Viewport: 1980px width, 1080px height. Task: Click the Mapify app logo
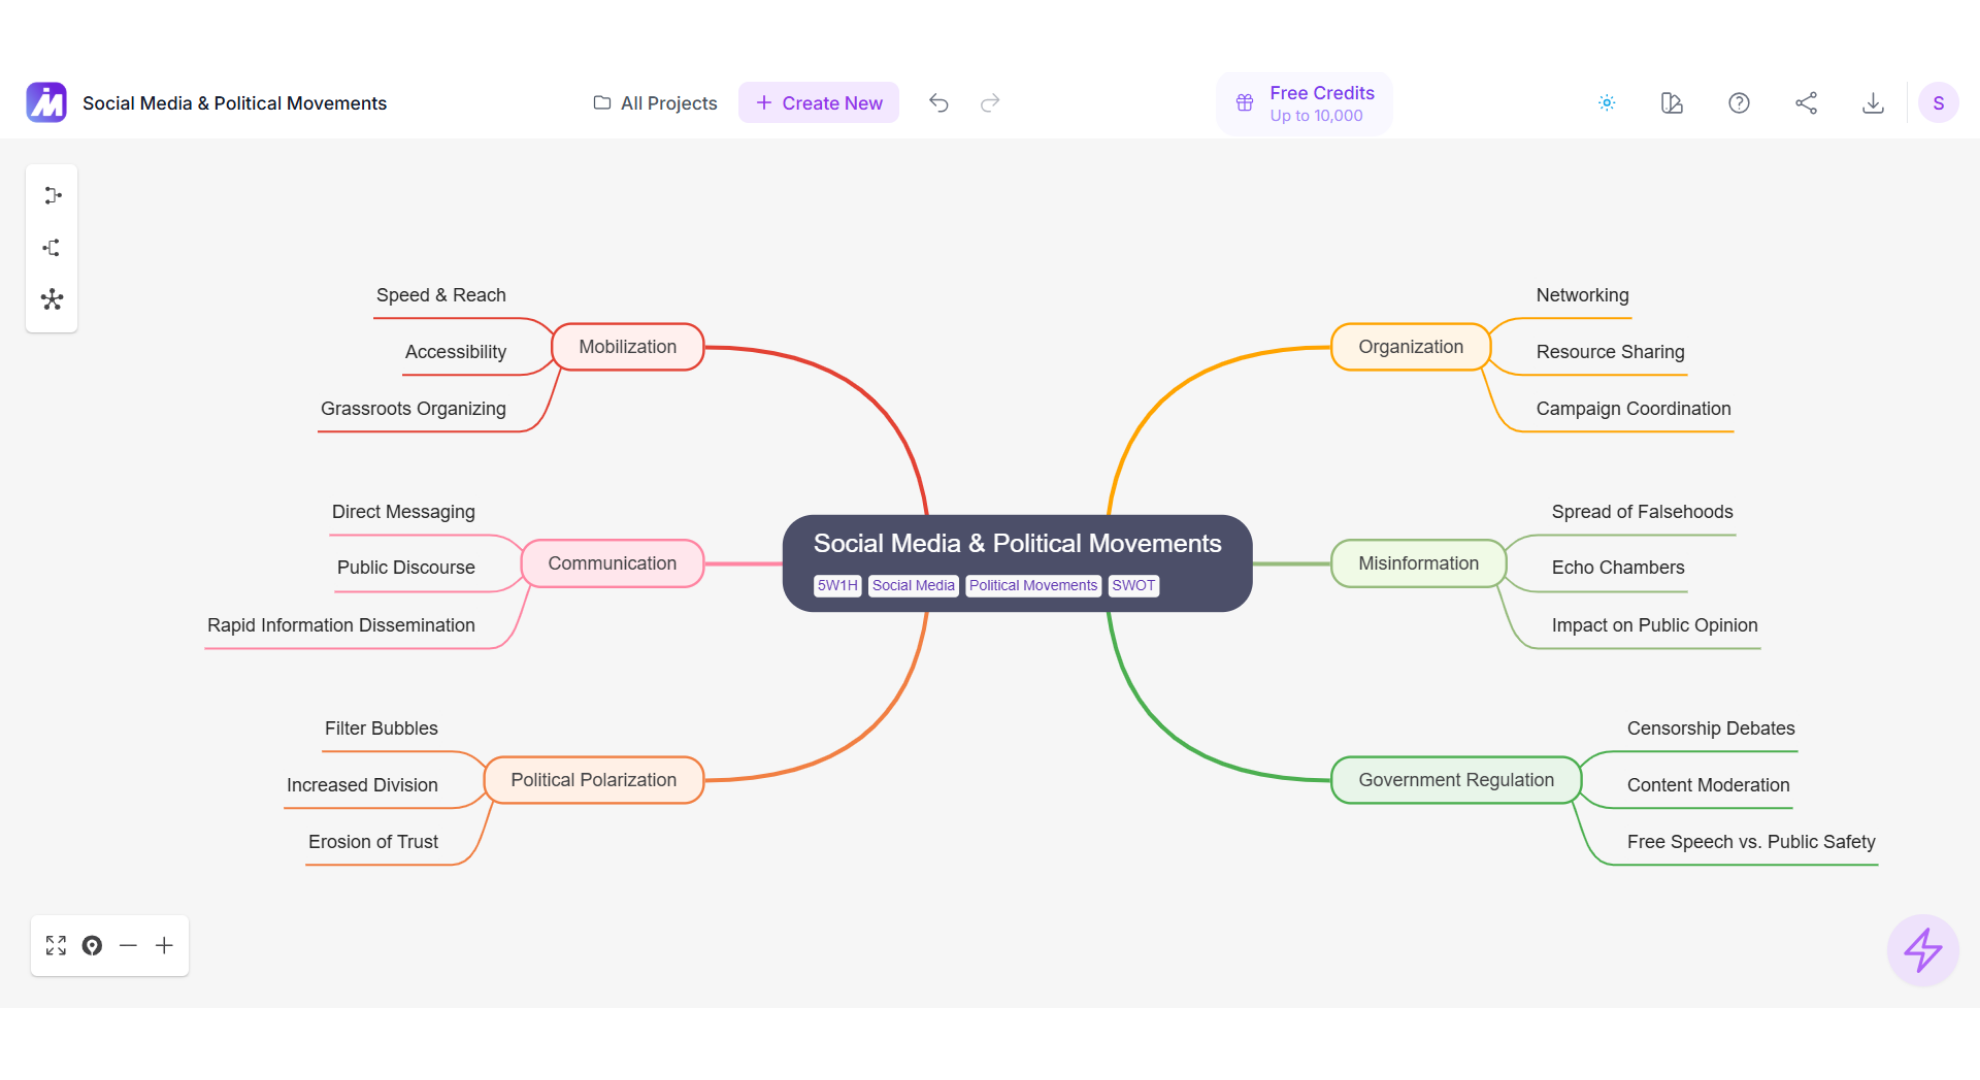pyautogui.click(x=46, y=102)
